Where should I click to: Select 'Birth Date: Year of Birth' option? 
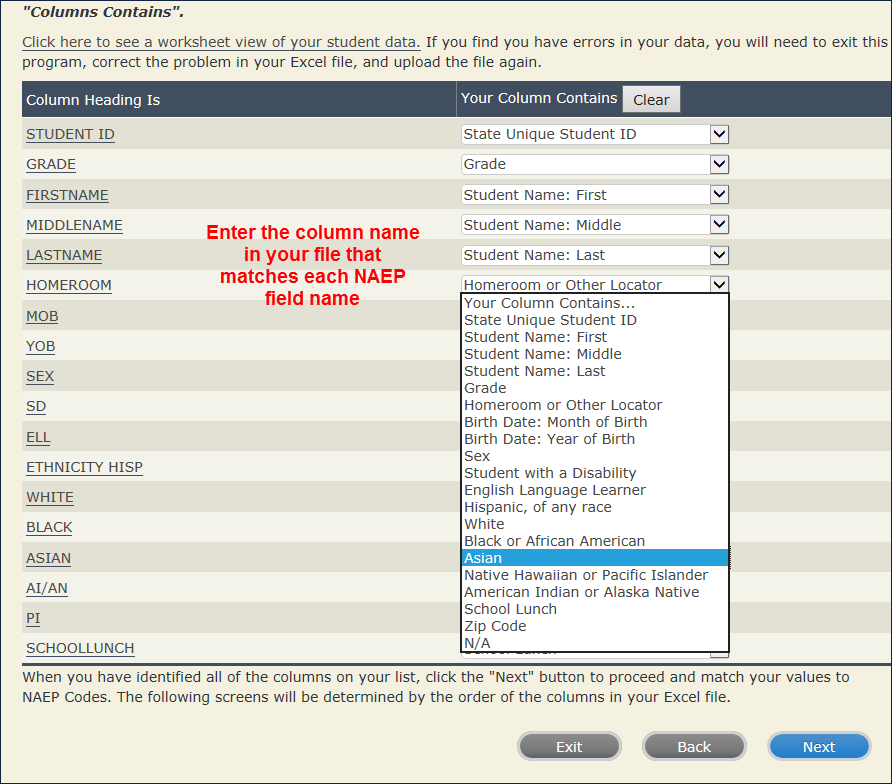(595, 439)
